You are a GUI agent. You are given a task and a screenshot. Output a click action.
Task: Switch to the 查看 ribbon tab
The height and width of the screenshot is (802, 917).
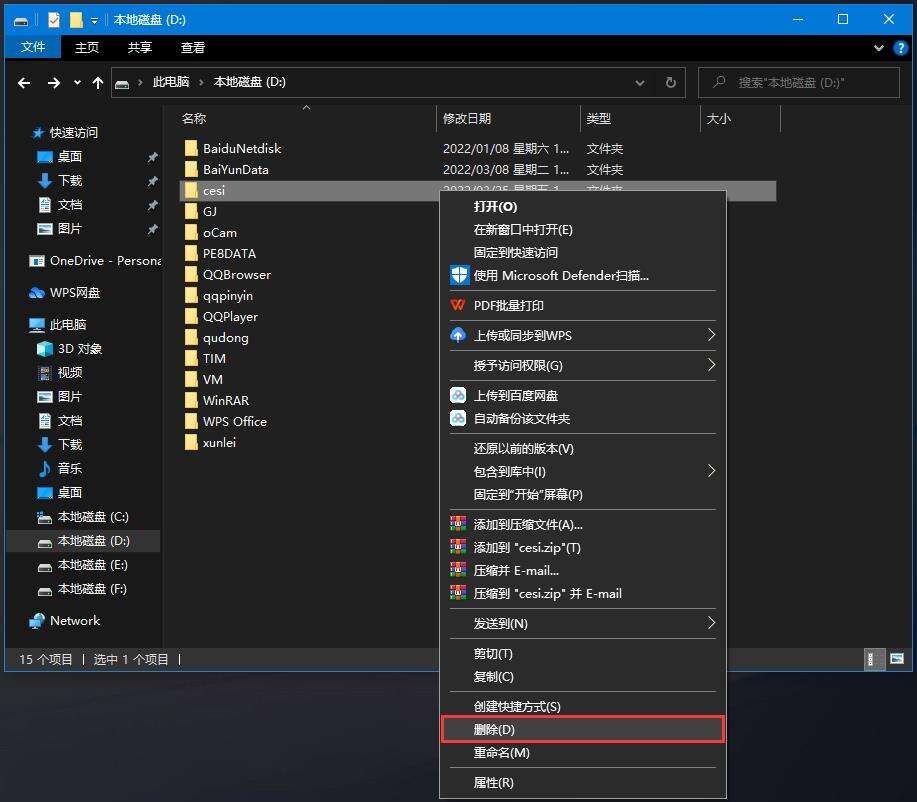point(193,47)
